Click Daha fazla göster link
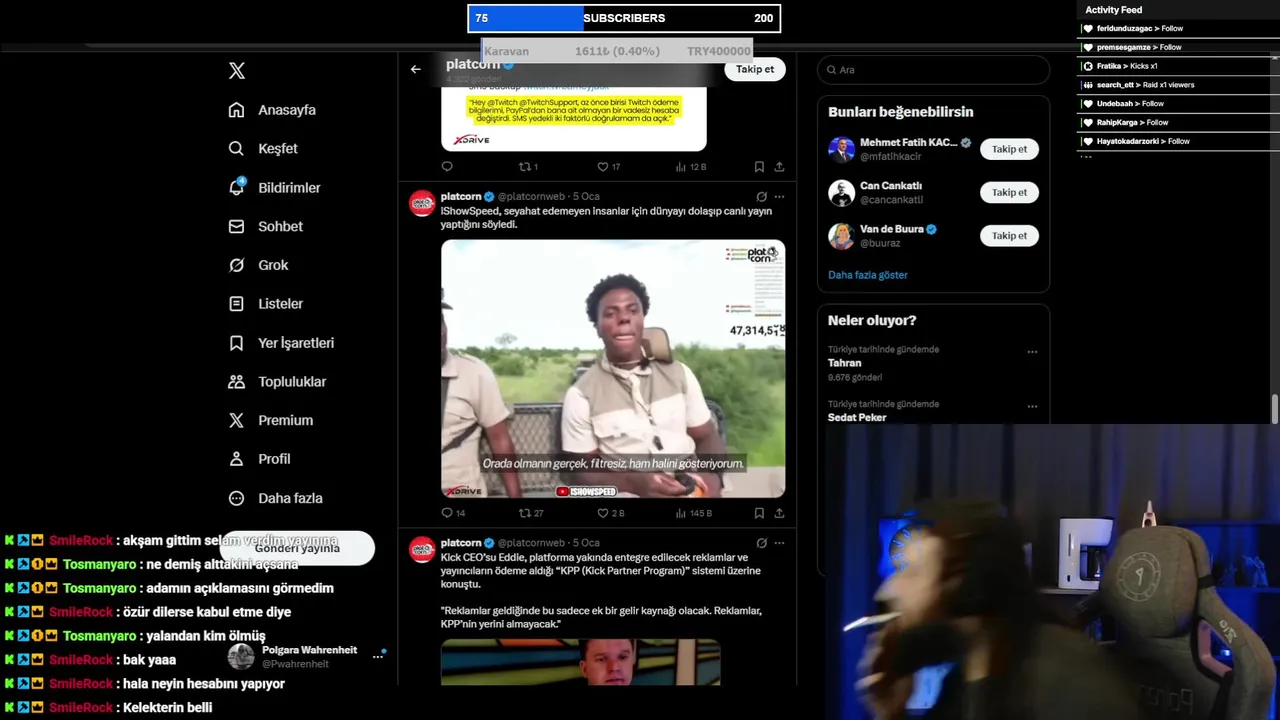Image resolution: width=1280 pixels, height=720 pixels. tap(868, 275)
